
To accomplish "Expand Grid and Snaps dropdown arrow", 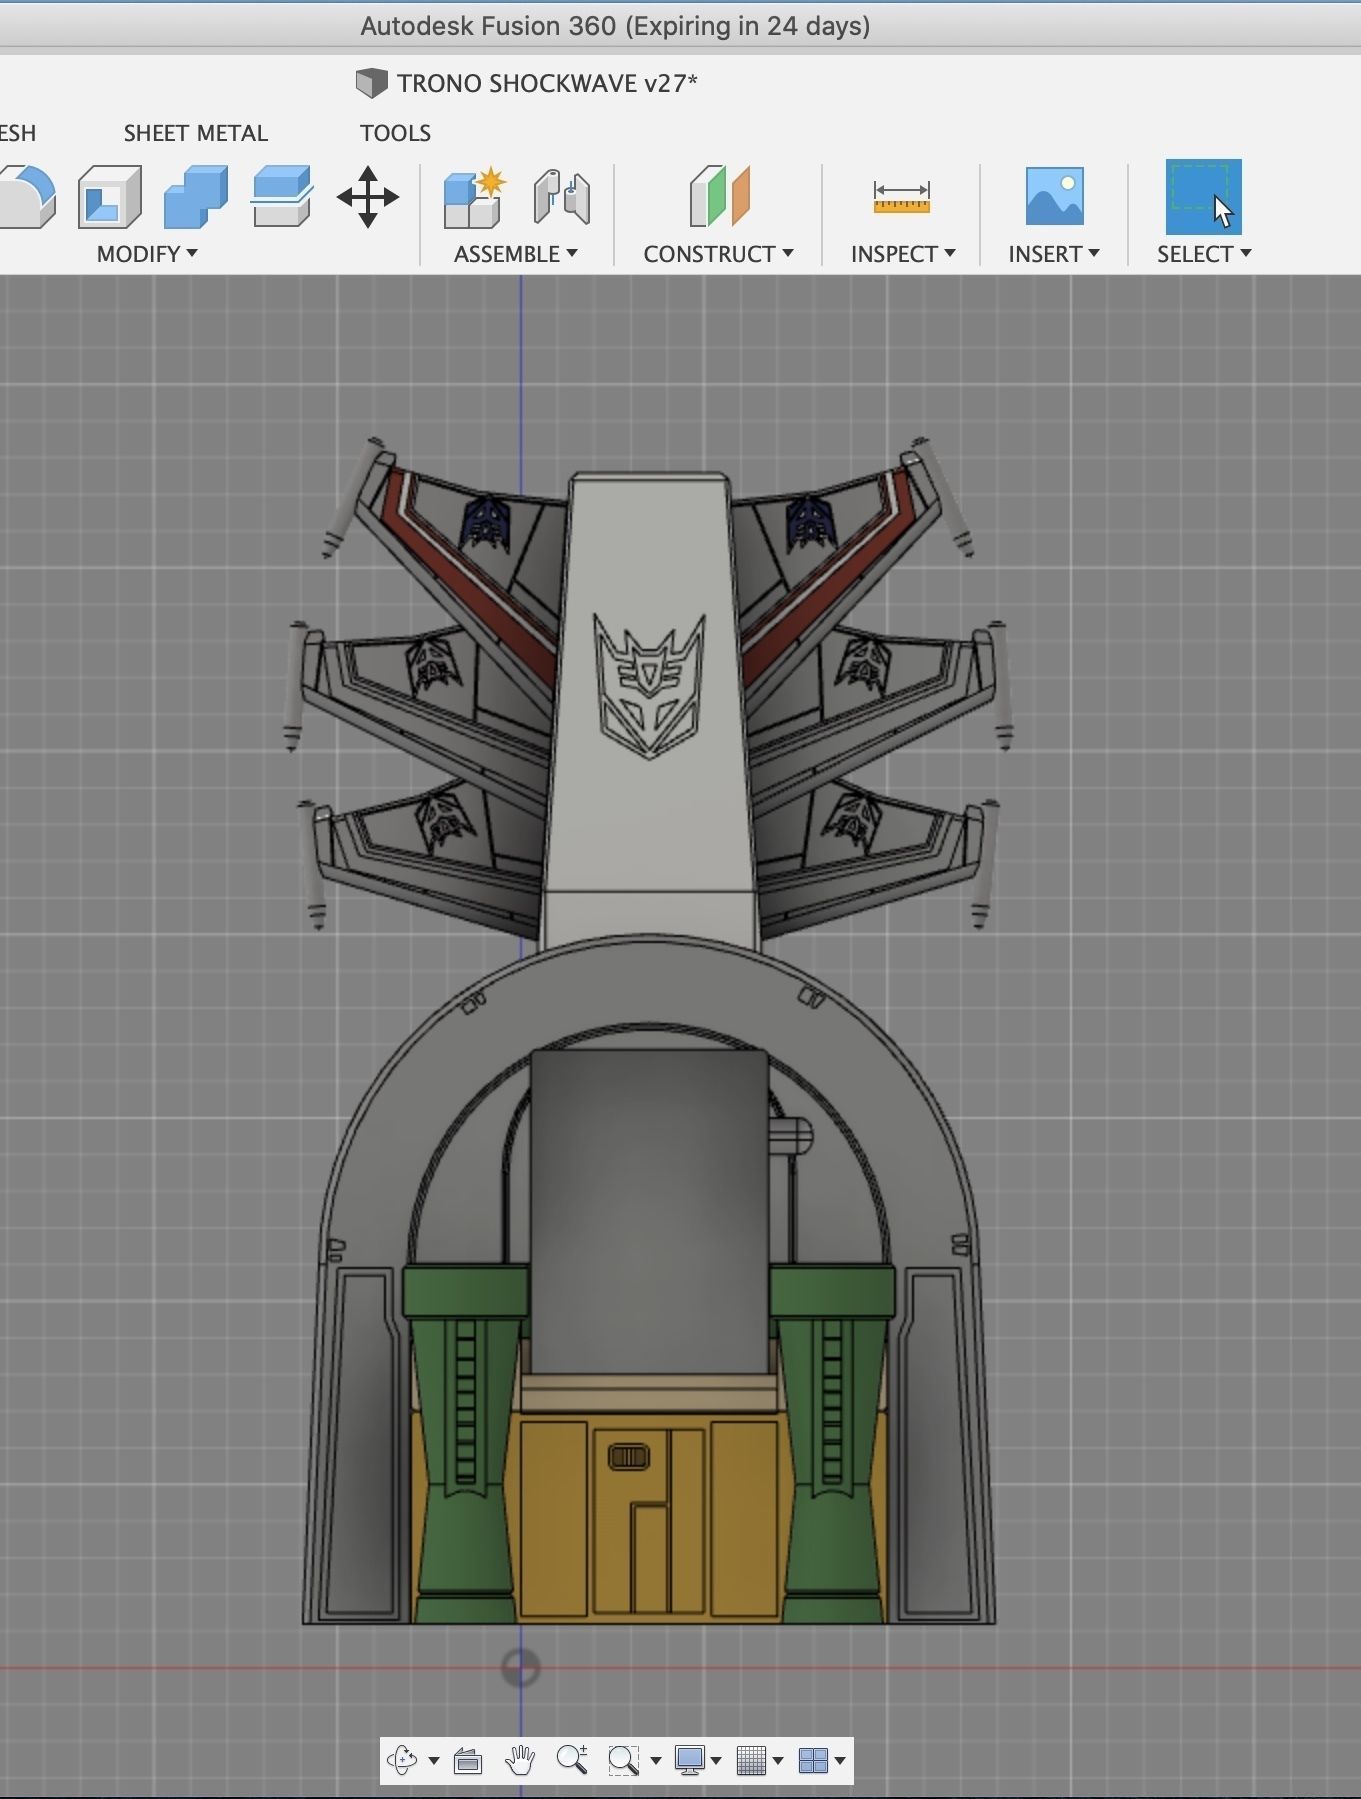I will click(778, 1761).
